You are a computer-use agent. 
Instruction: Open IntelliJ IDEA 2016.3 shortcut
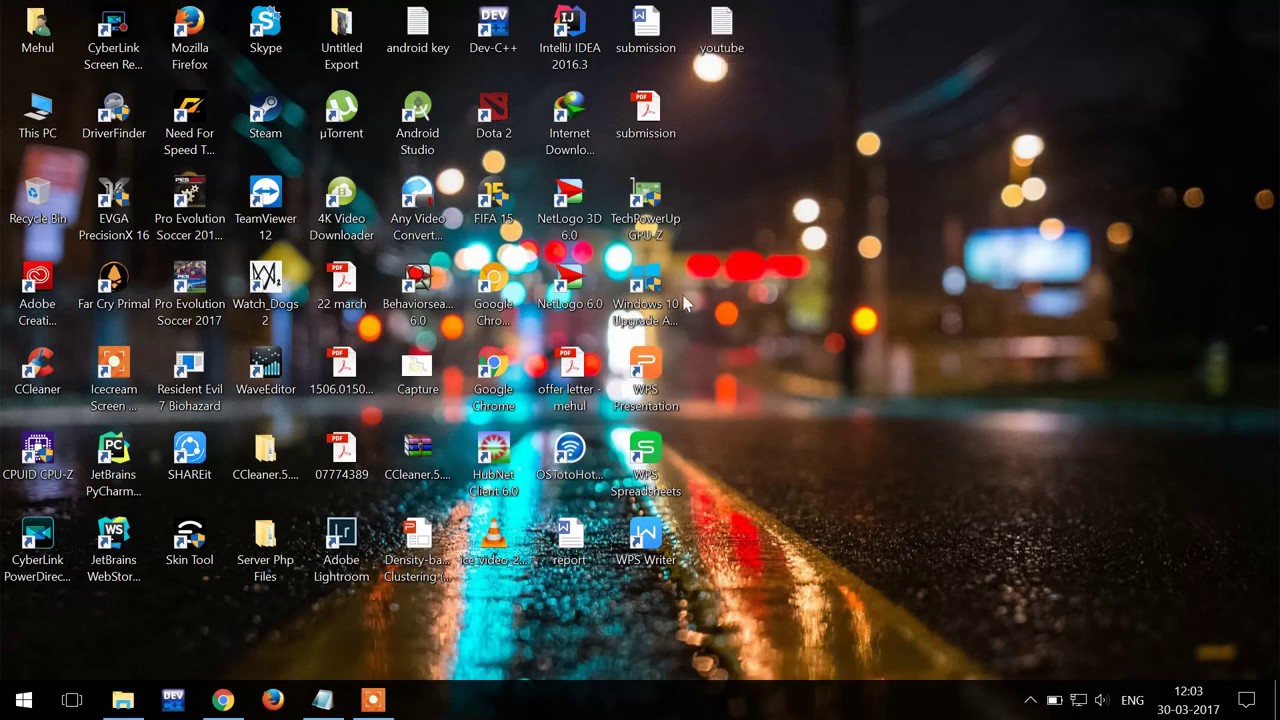point(569,38)
